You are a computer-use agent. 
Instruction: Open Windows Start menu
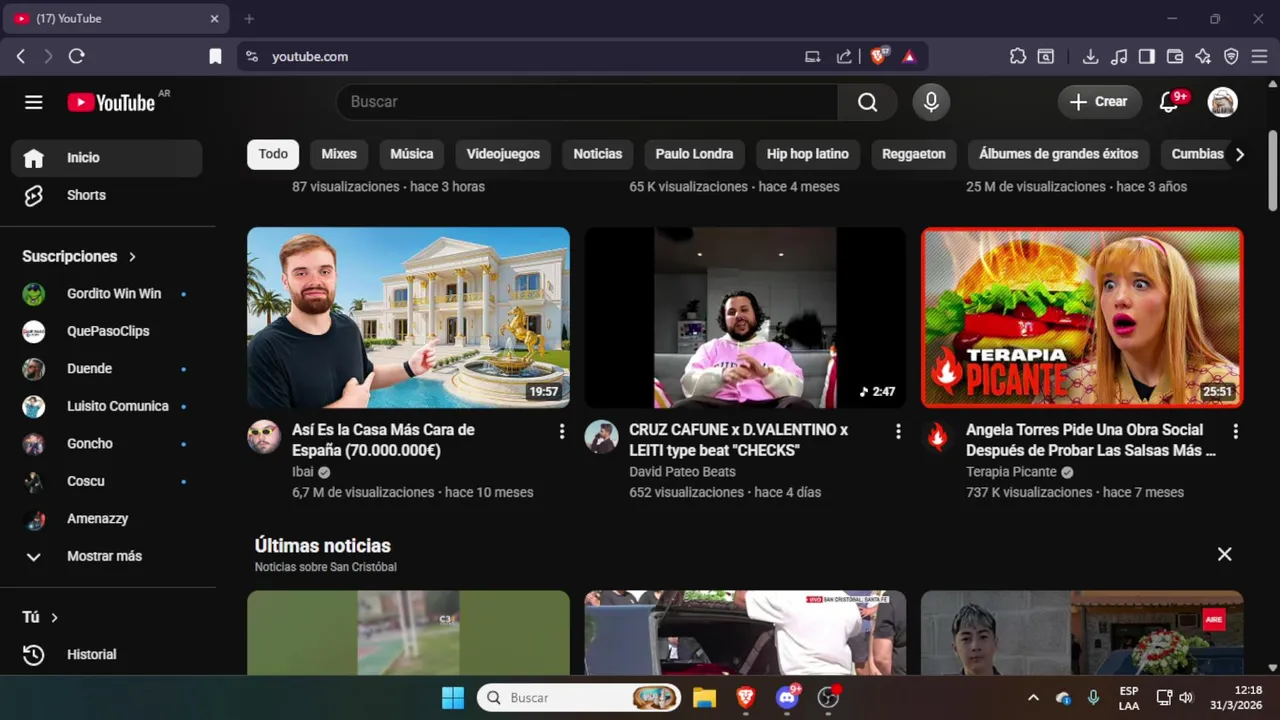coord(453,698)
